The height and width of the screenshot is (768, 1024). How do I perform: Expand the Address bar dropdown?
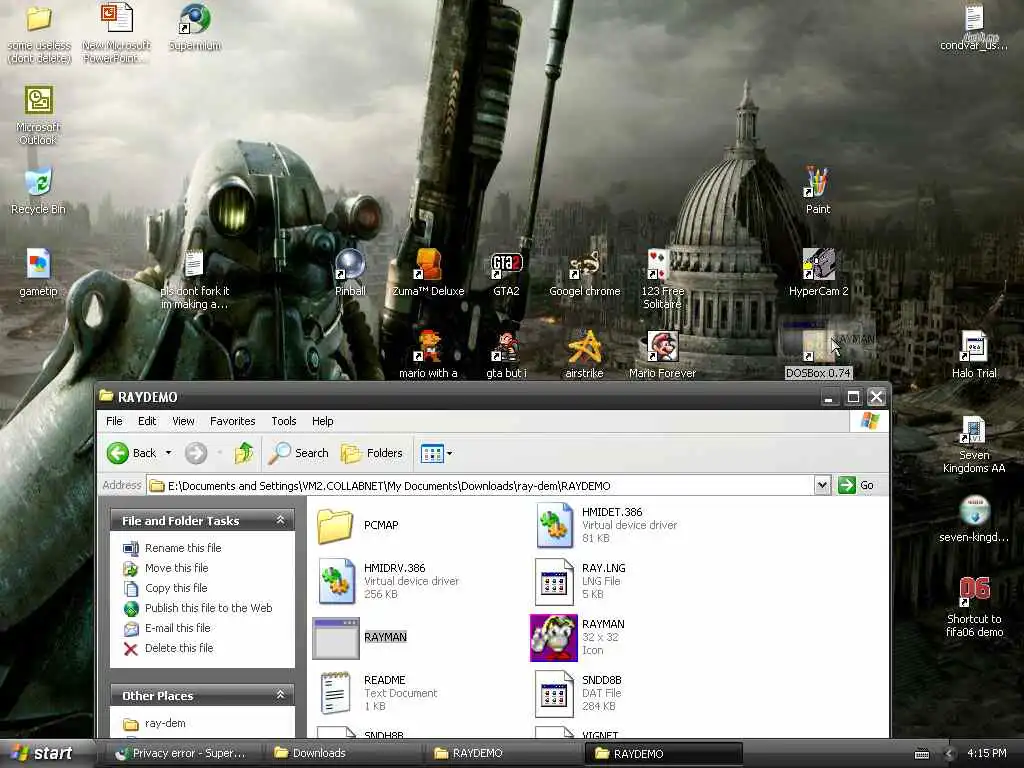pyautogui.click(x=822, y=485)
